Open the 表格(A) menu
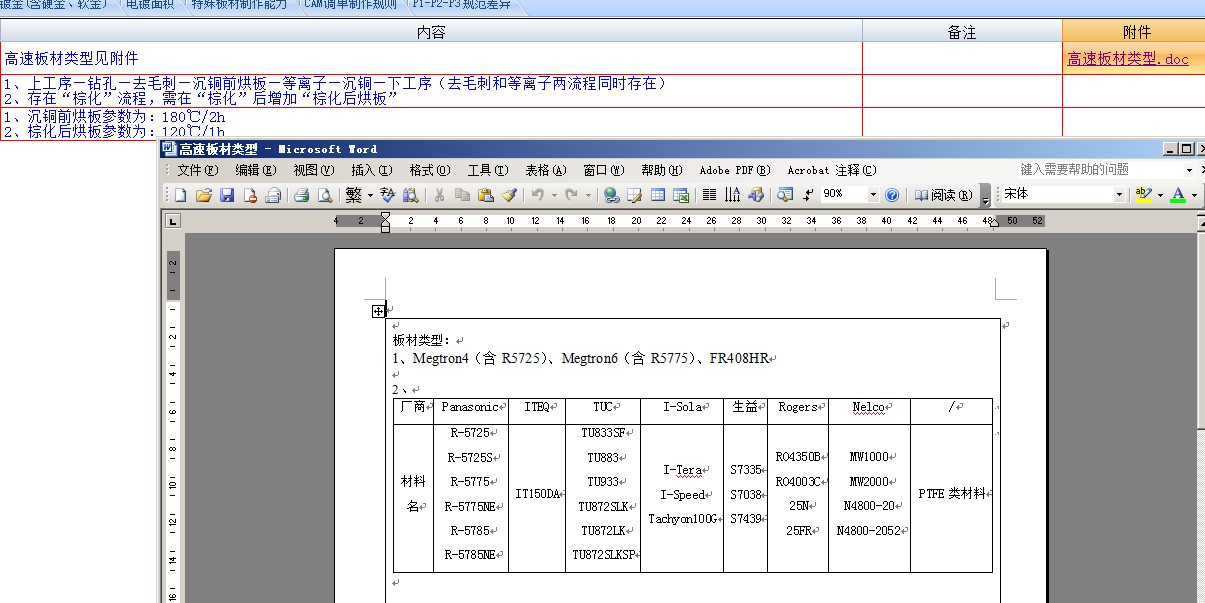The image size is (1205, 603). [x=545, y=170]
